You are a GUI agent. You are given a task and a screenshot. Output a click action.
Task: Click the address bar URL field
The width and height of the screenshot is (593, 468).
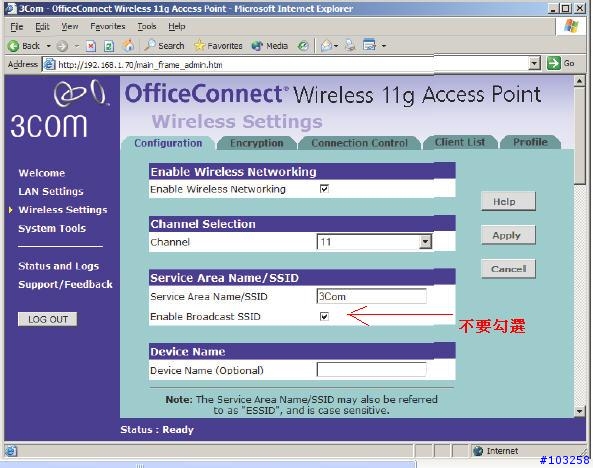[x=291, y=64]
